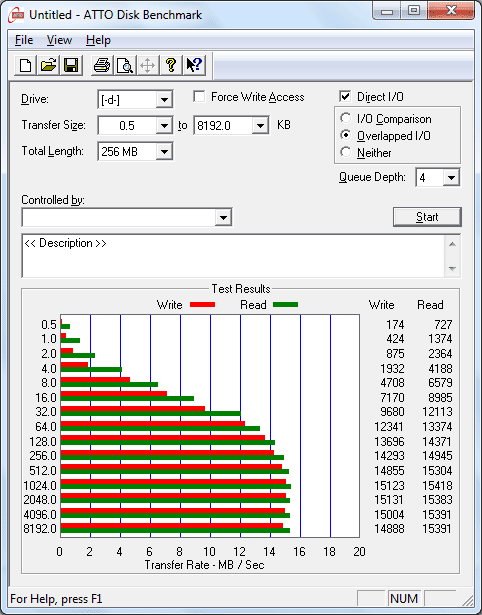This screenshot has height=615, width=482.
Task: Select the I/O Comparison radio button
Action: pos(346,118)
